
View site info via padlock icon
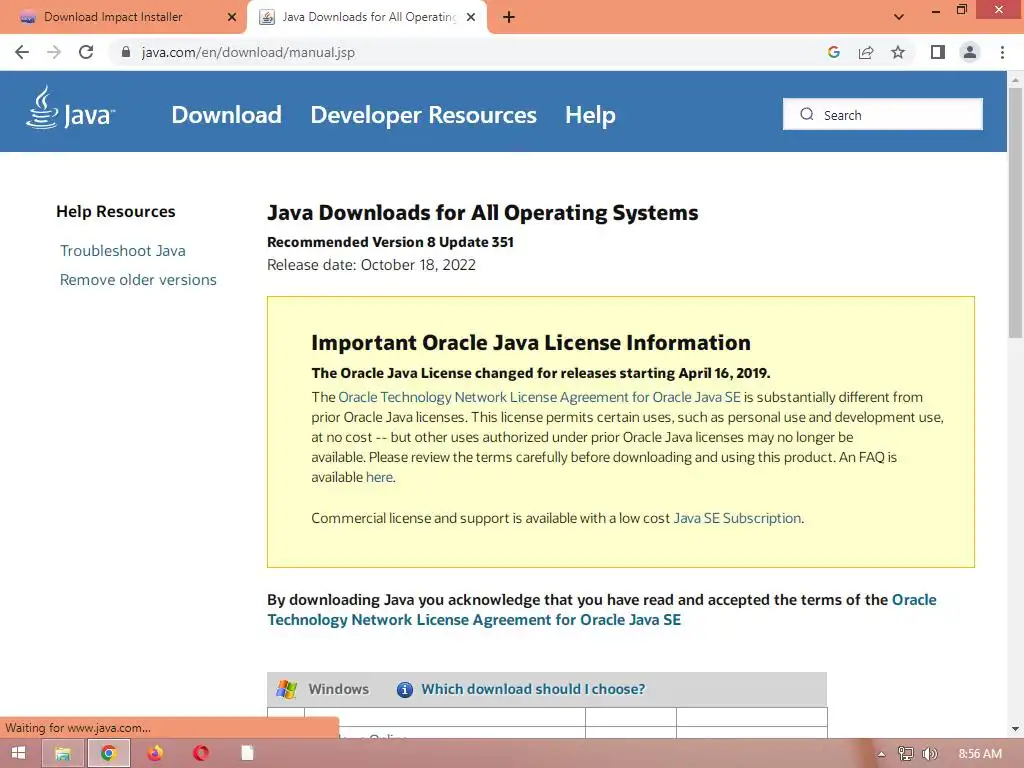(125, 52)
